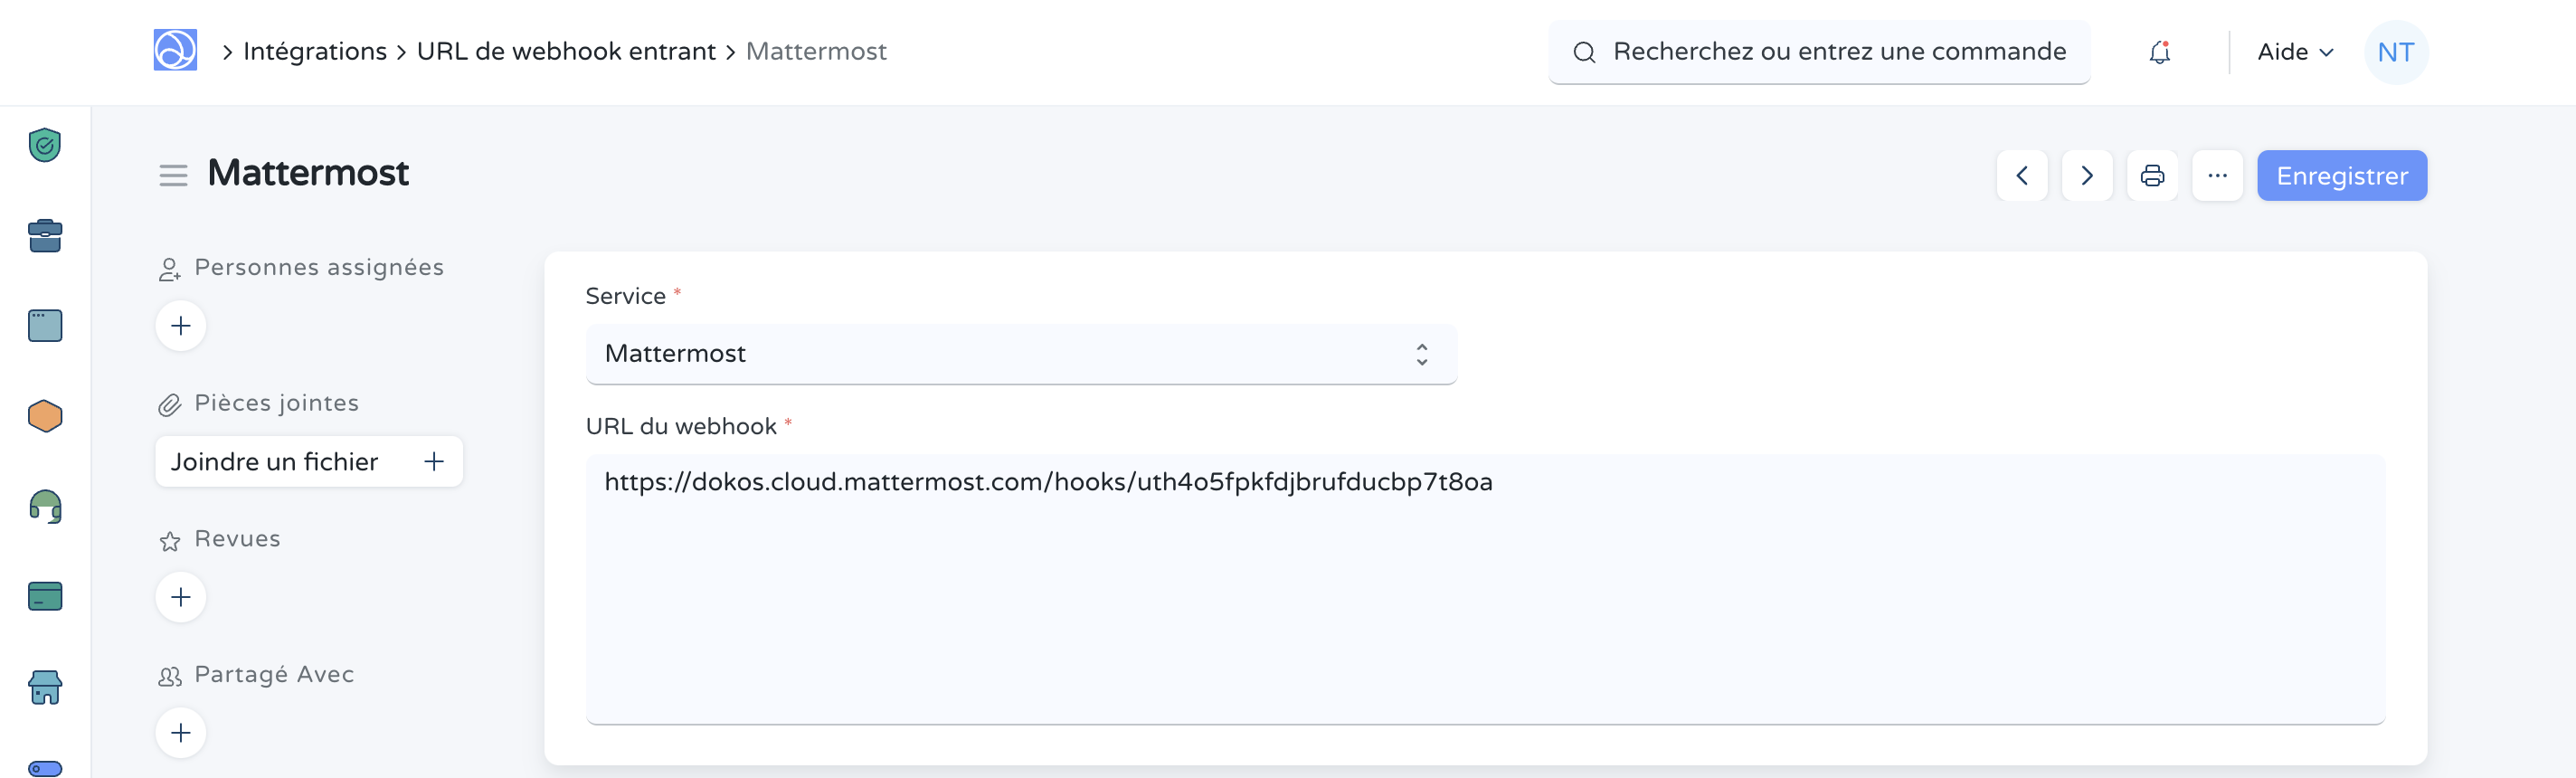
Task: Click the Enregistrer button
Action: coord(2341,176)
